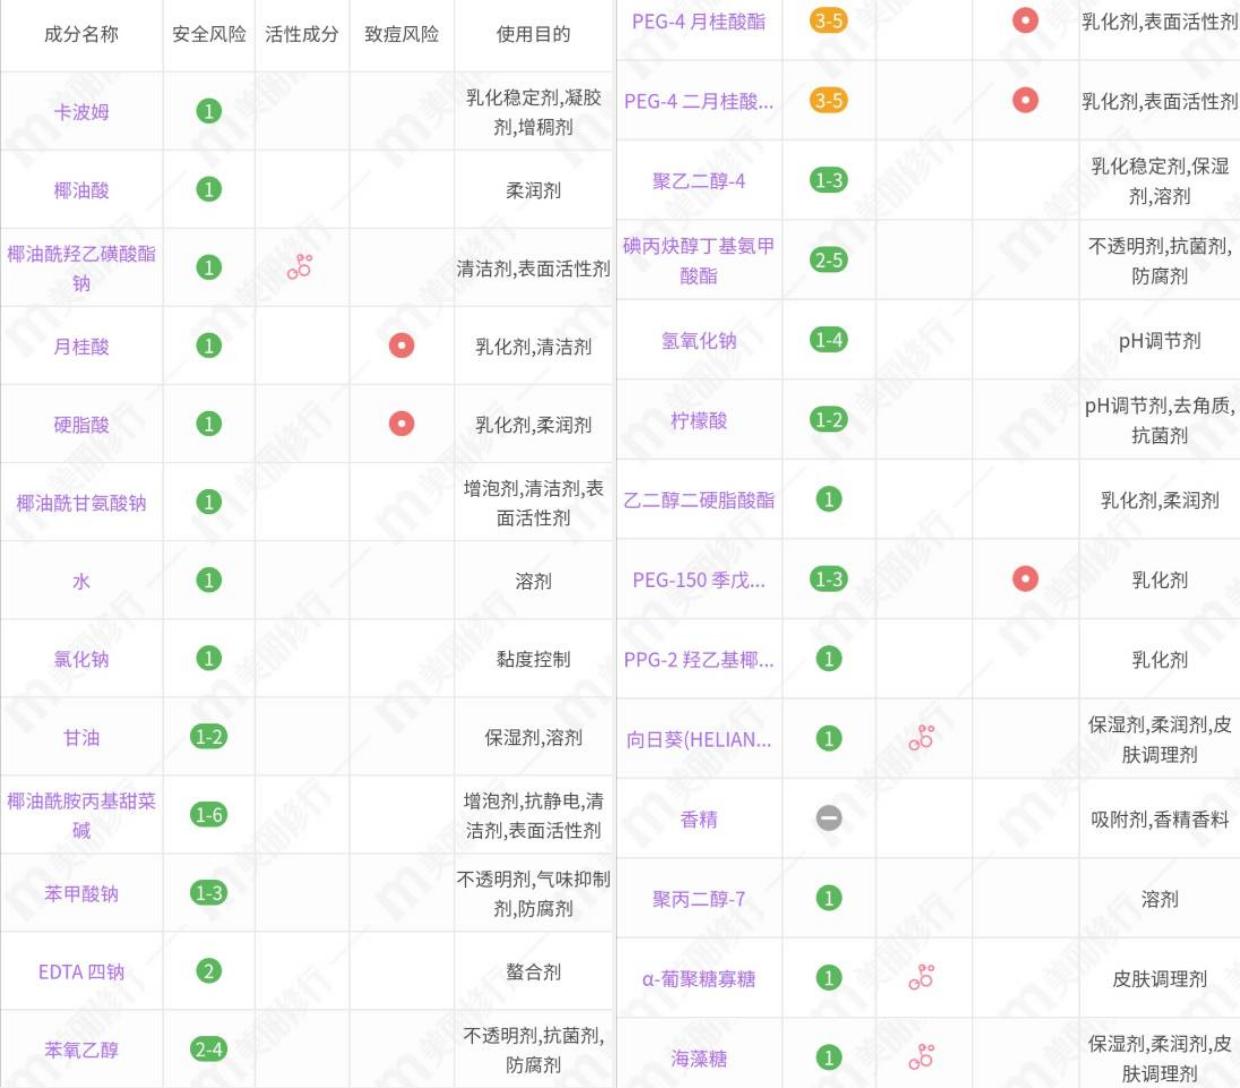Click the 2-4 safety badge for 苯氧乙醇

point(208,1049)
